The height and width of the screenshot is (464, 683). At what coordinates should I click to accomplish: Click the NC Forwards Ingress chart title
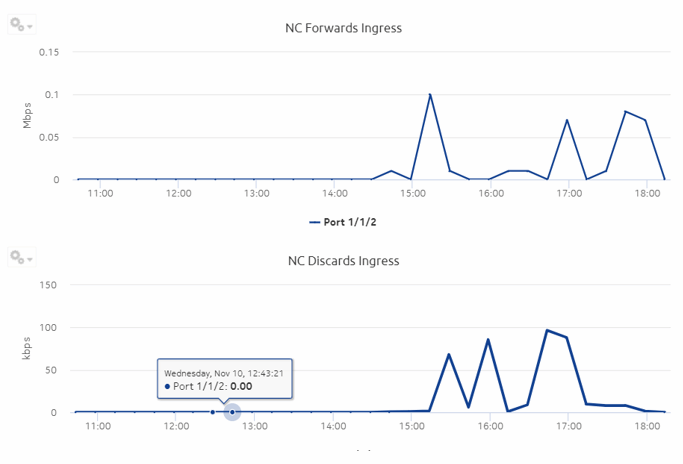tap(343, 28)
